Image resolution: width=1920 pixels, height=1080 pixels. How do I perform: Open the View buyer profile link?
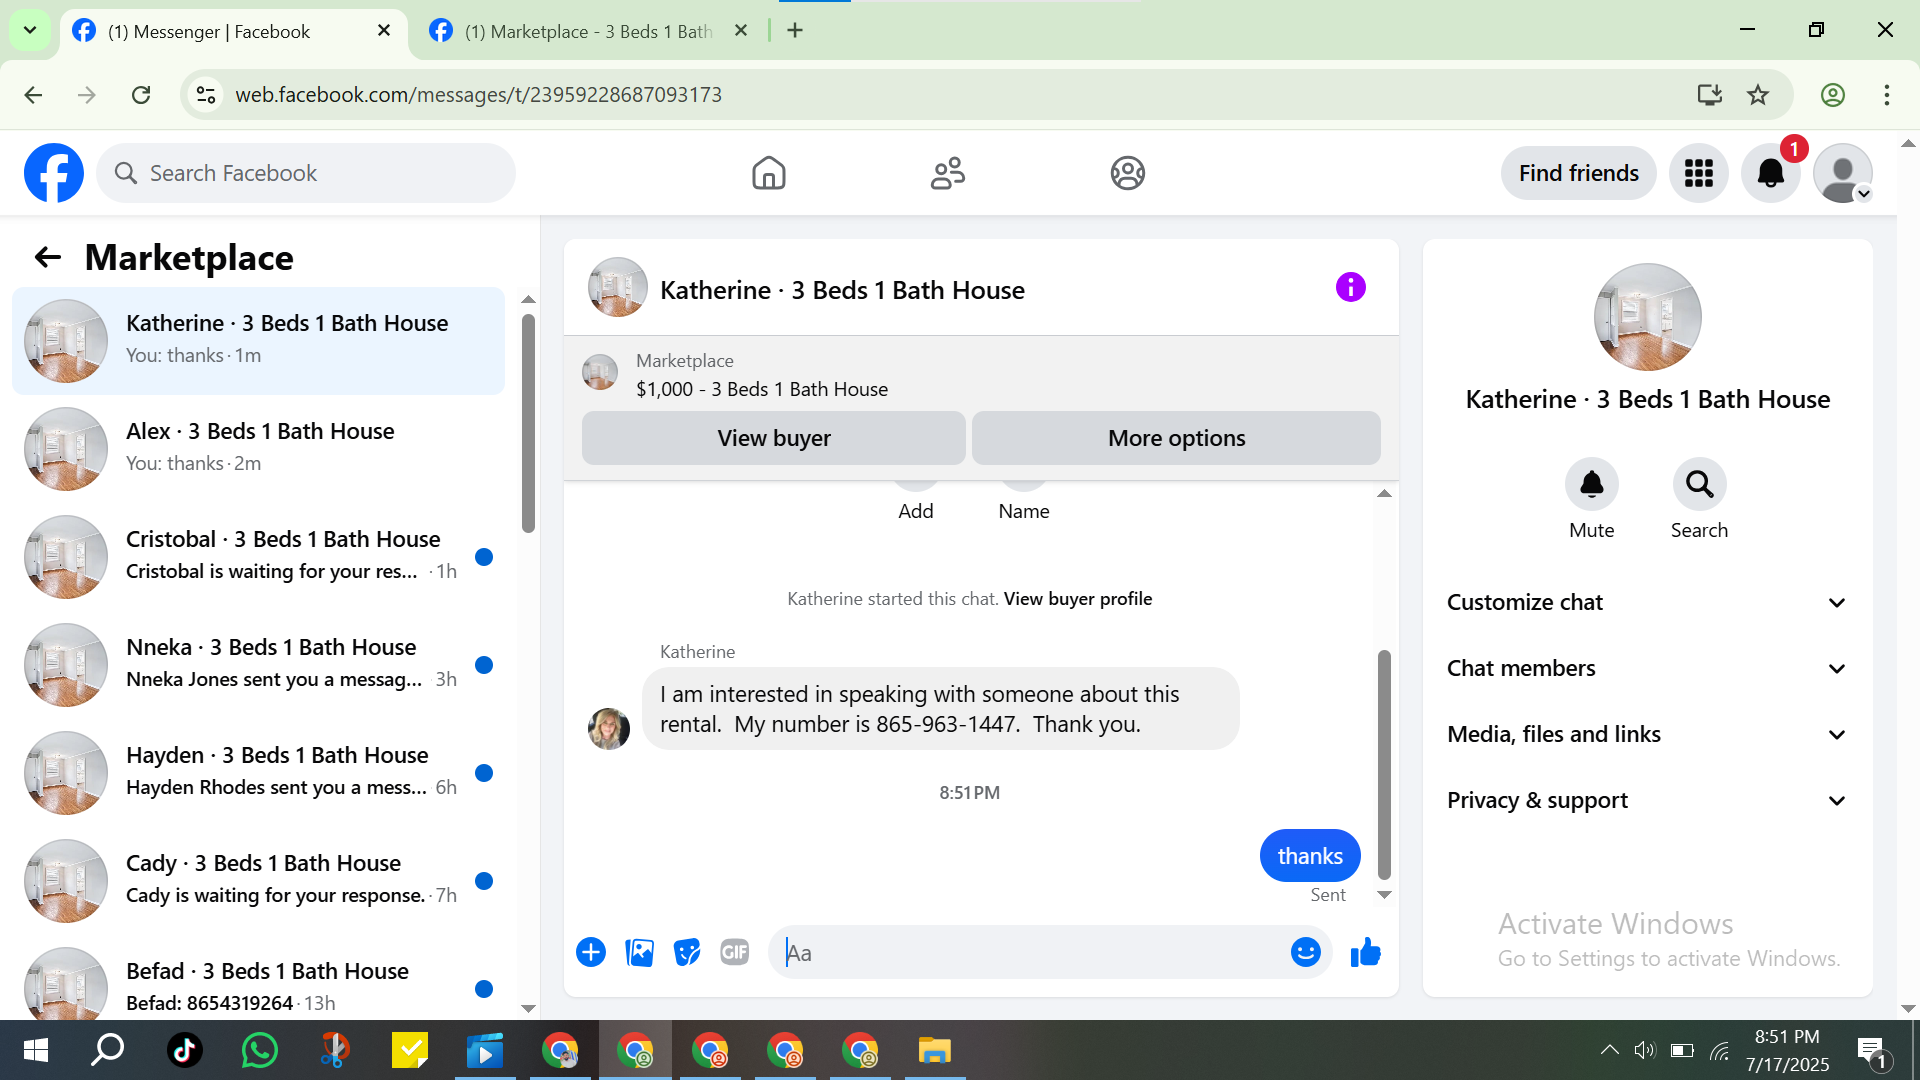click(1077, 599)
